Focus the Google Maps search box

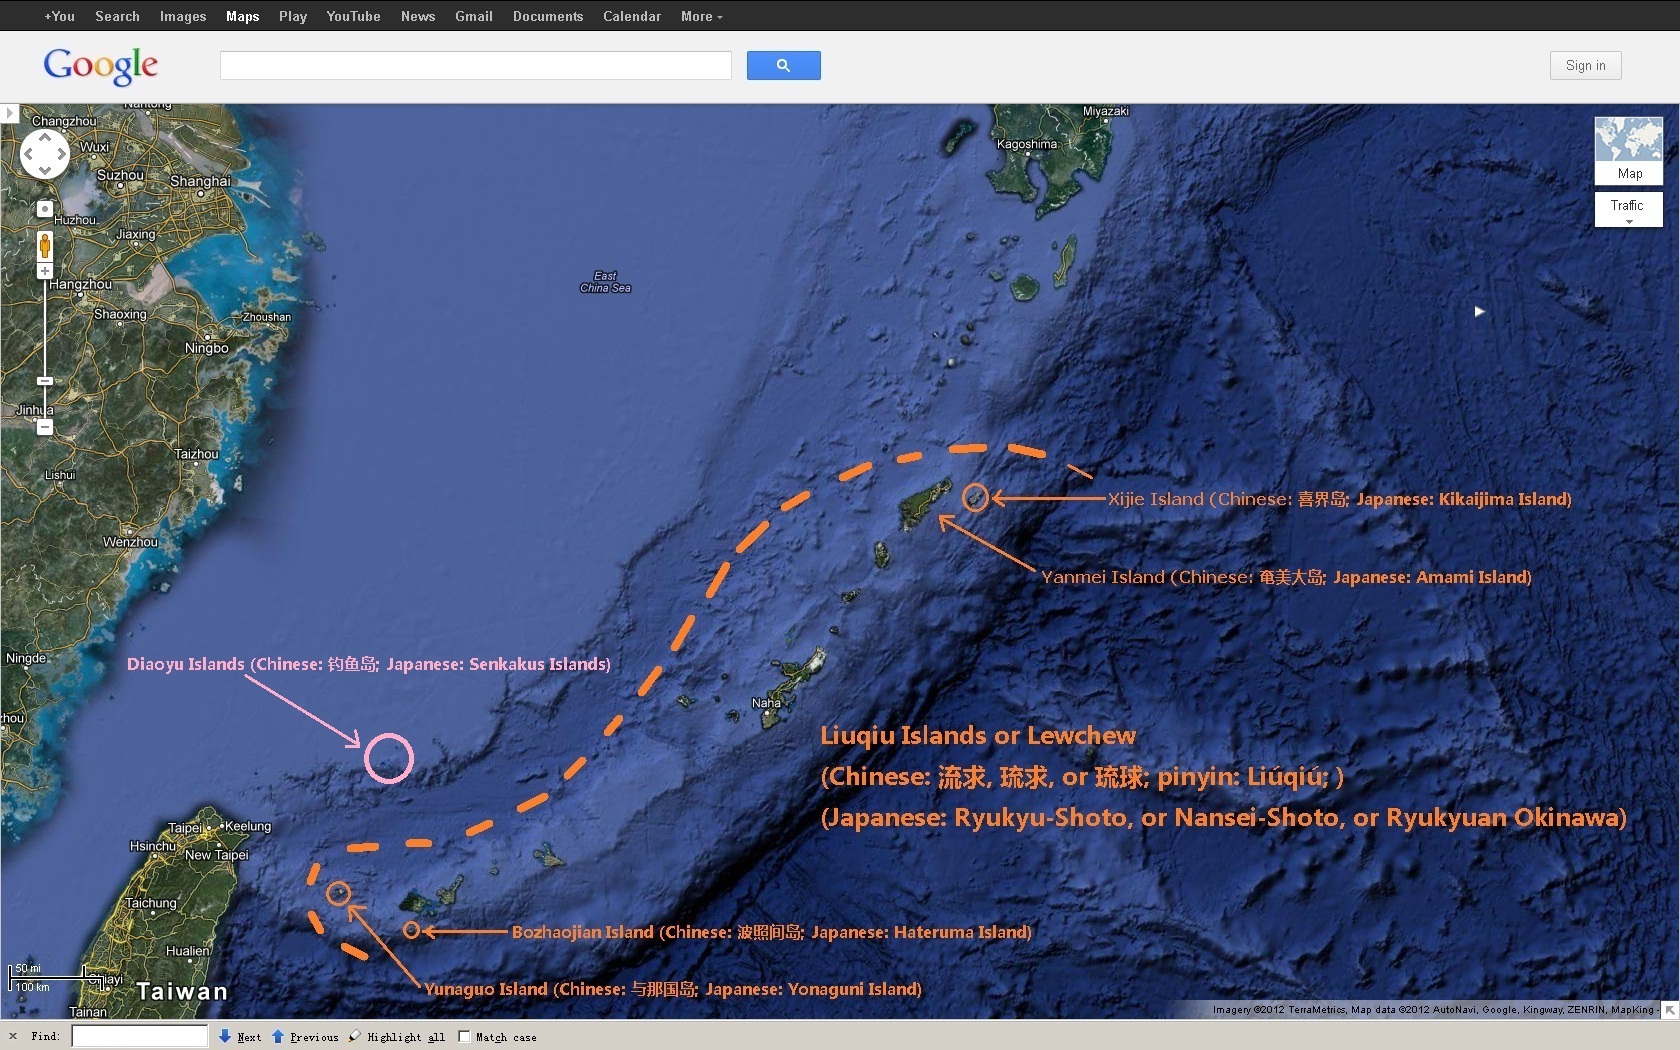click(x=476, y=65)
